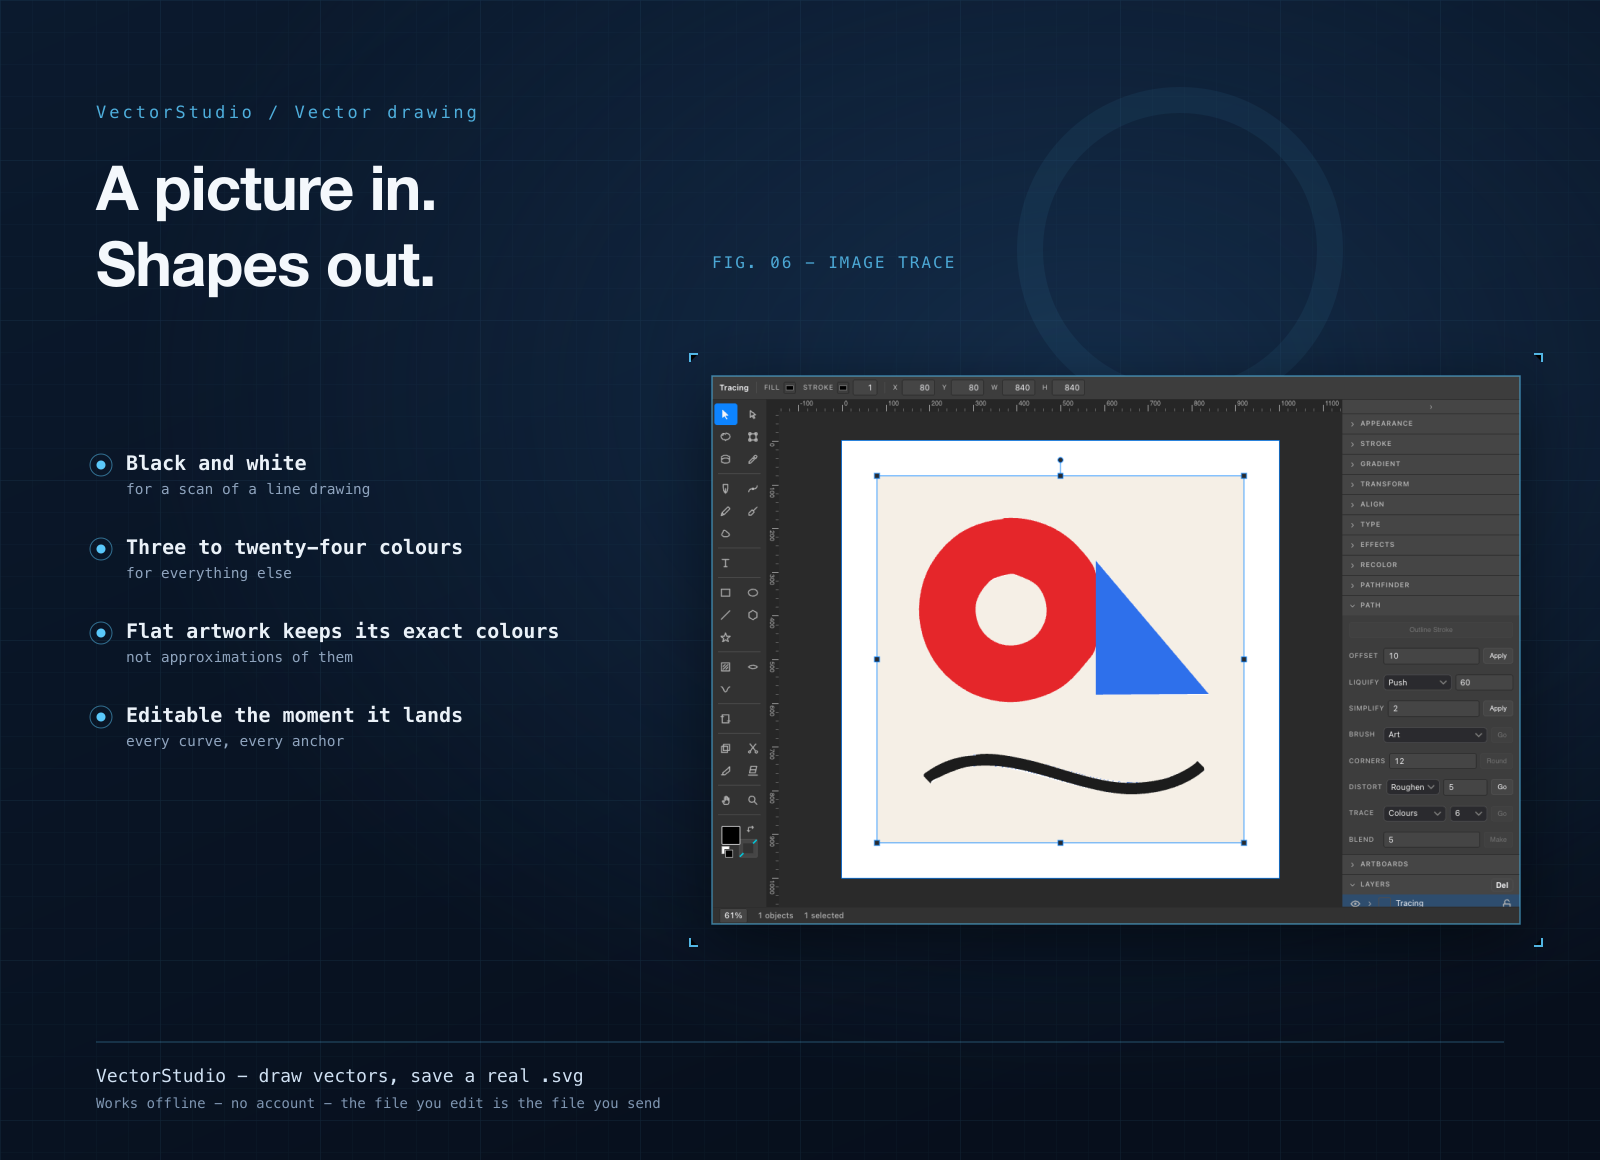Select the Brush tool
Image resolution: width=1600 pixels, height=1160 pixels.
(753, 511)
